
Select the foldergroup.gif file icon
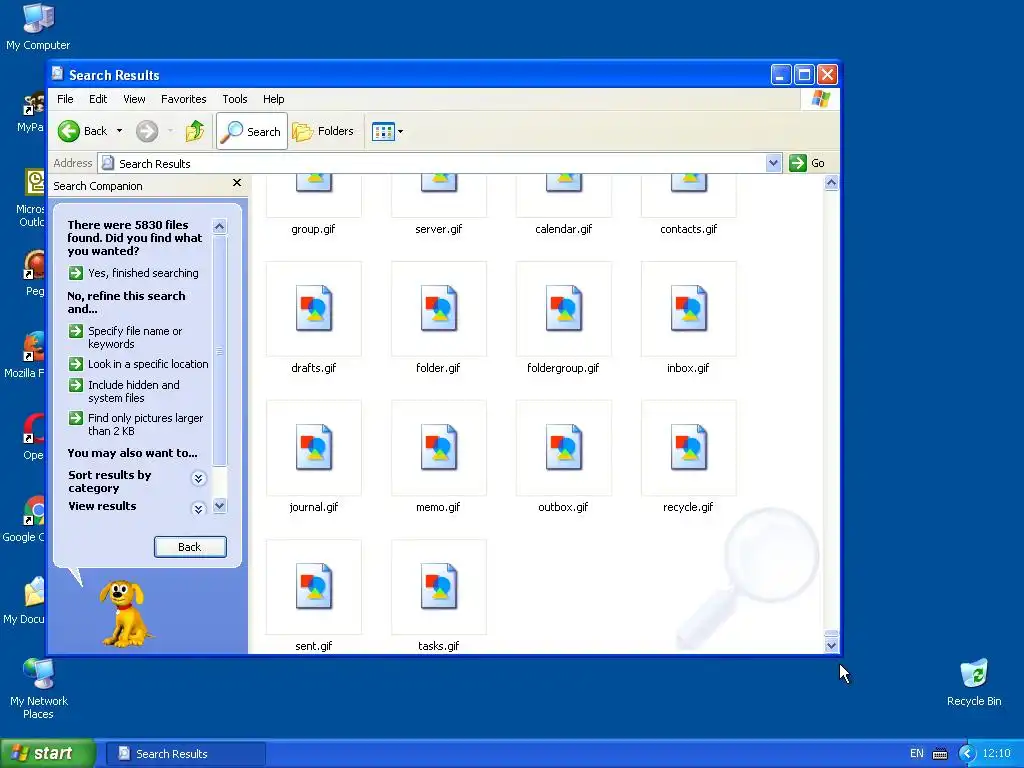(564, 308)
